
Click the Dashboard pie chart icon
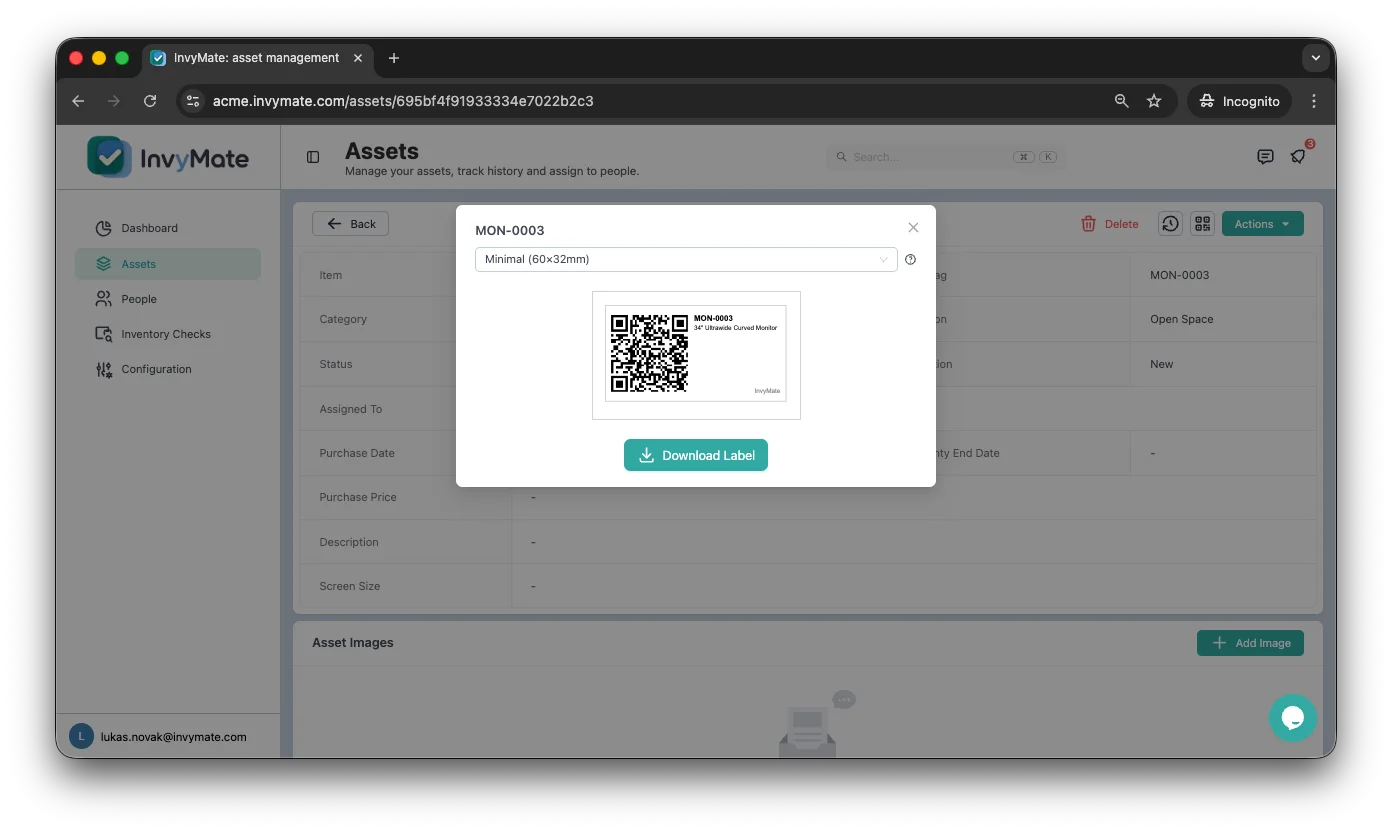point(103,228)
